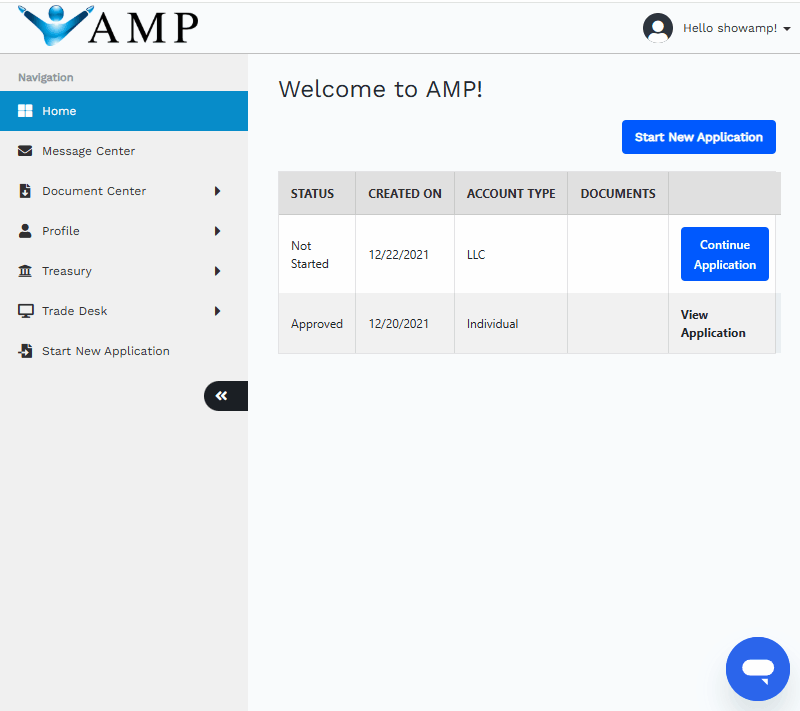Open View Application for Individual account

[713, 324]
